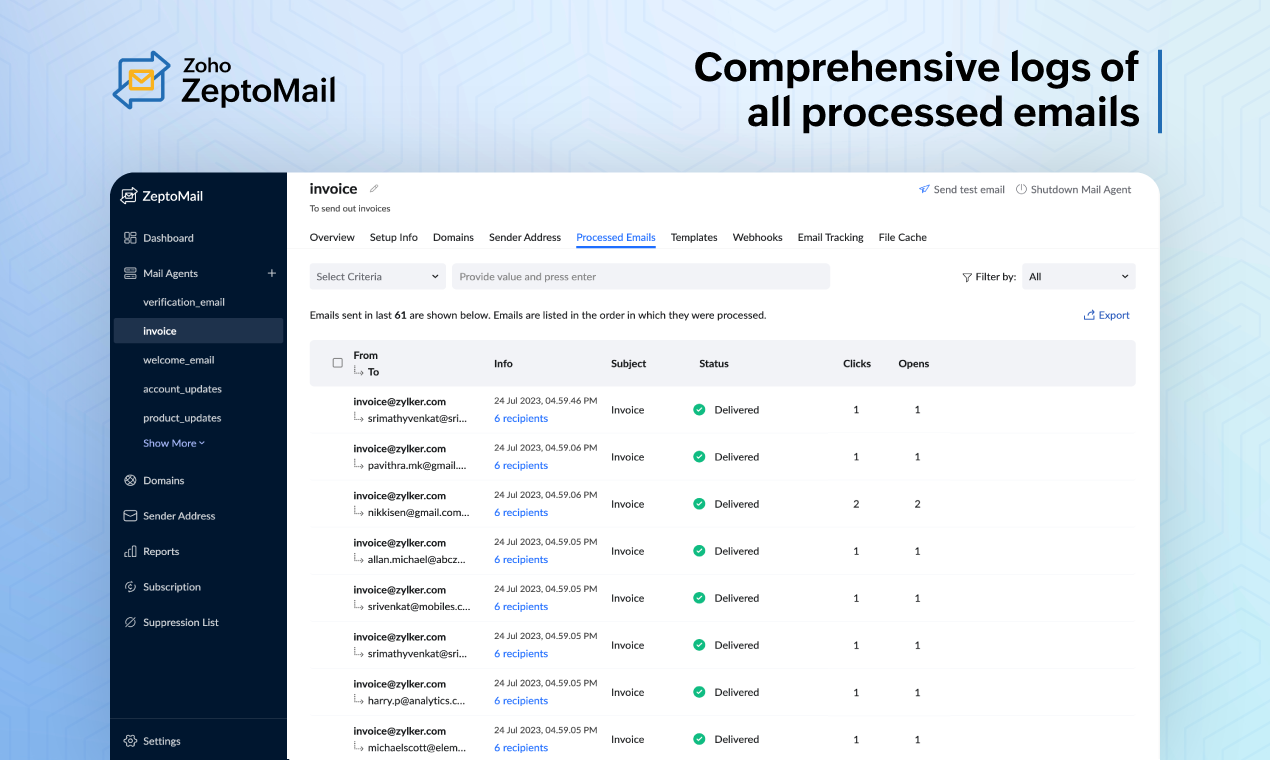Edit the invoice agent name via pencil icon
This screenshot has height=760, width=1270.
[x=374, y=188]
